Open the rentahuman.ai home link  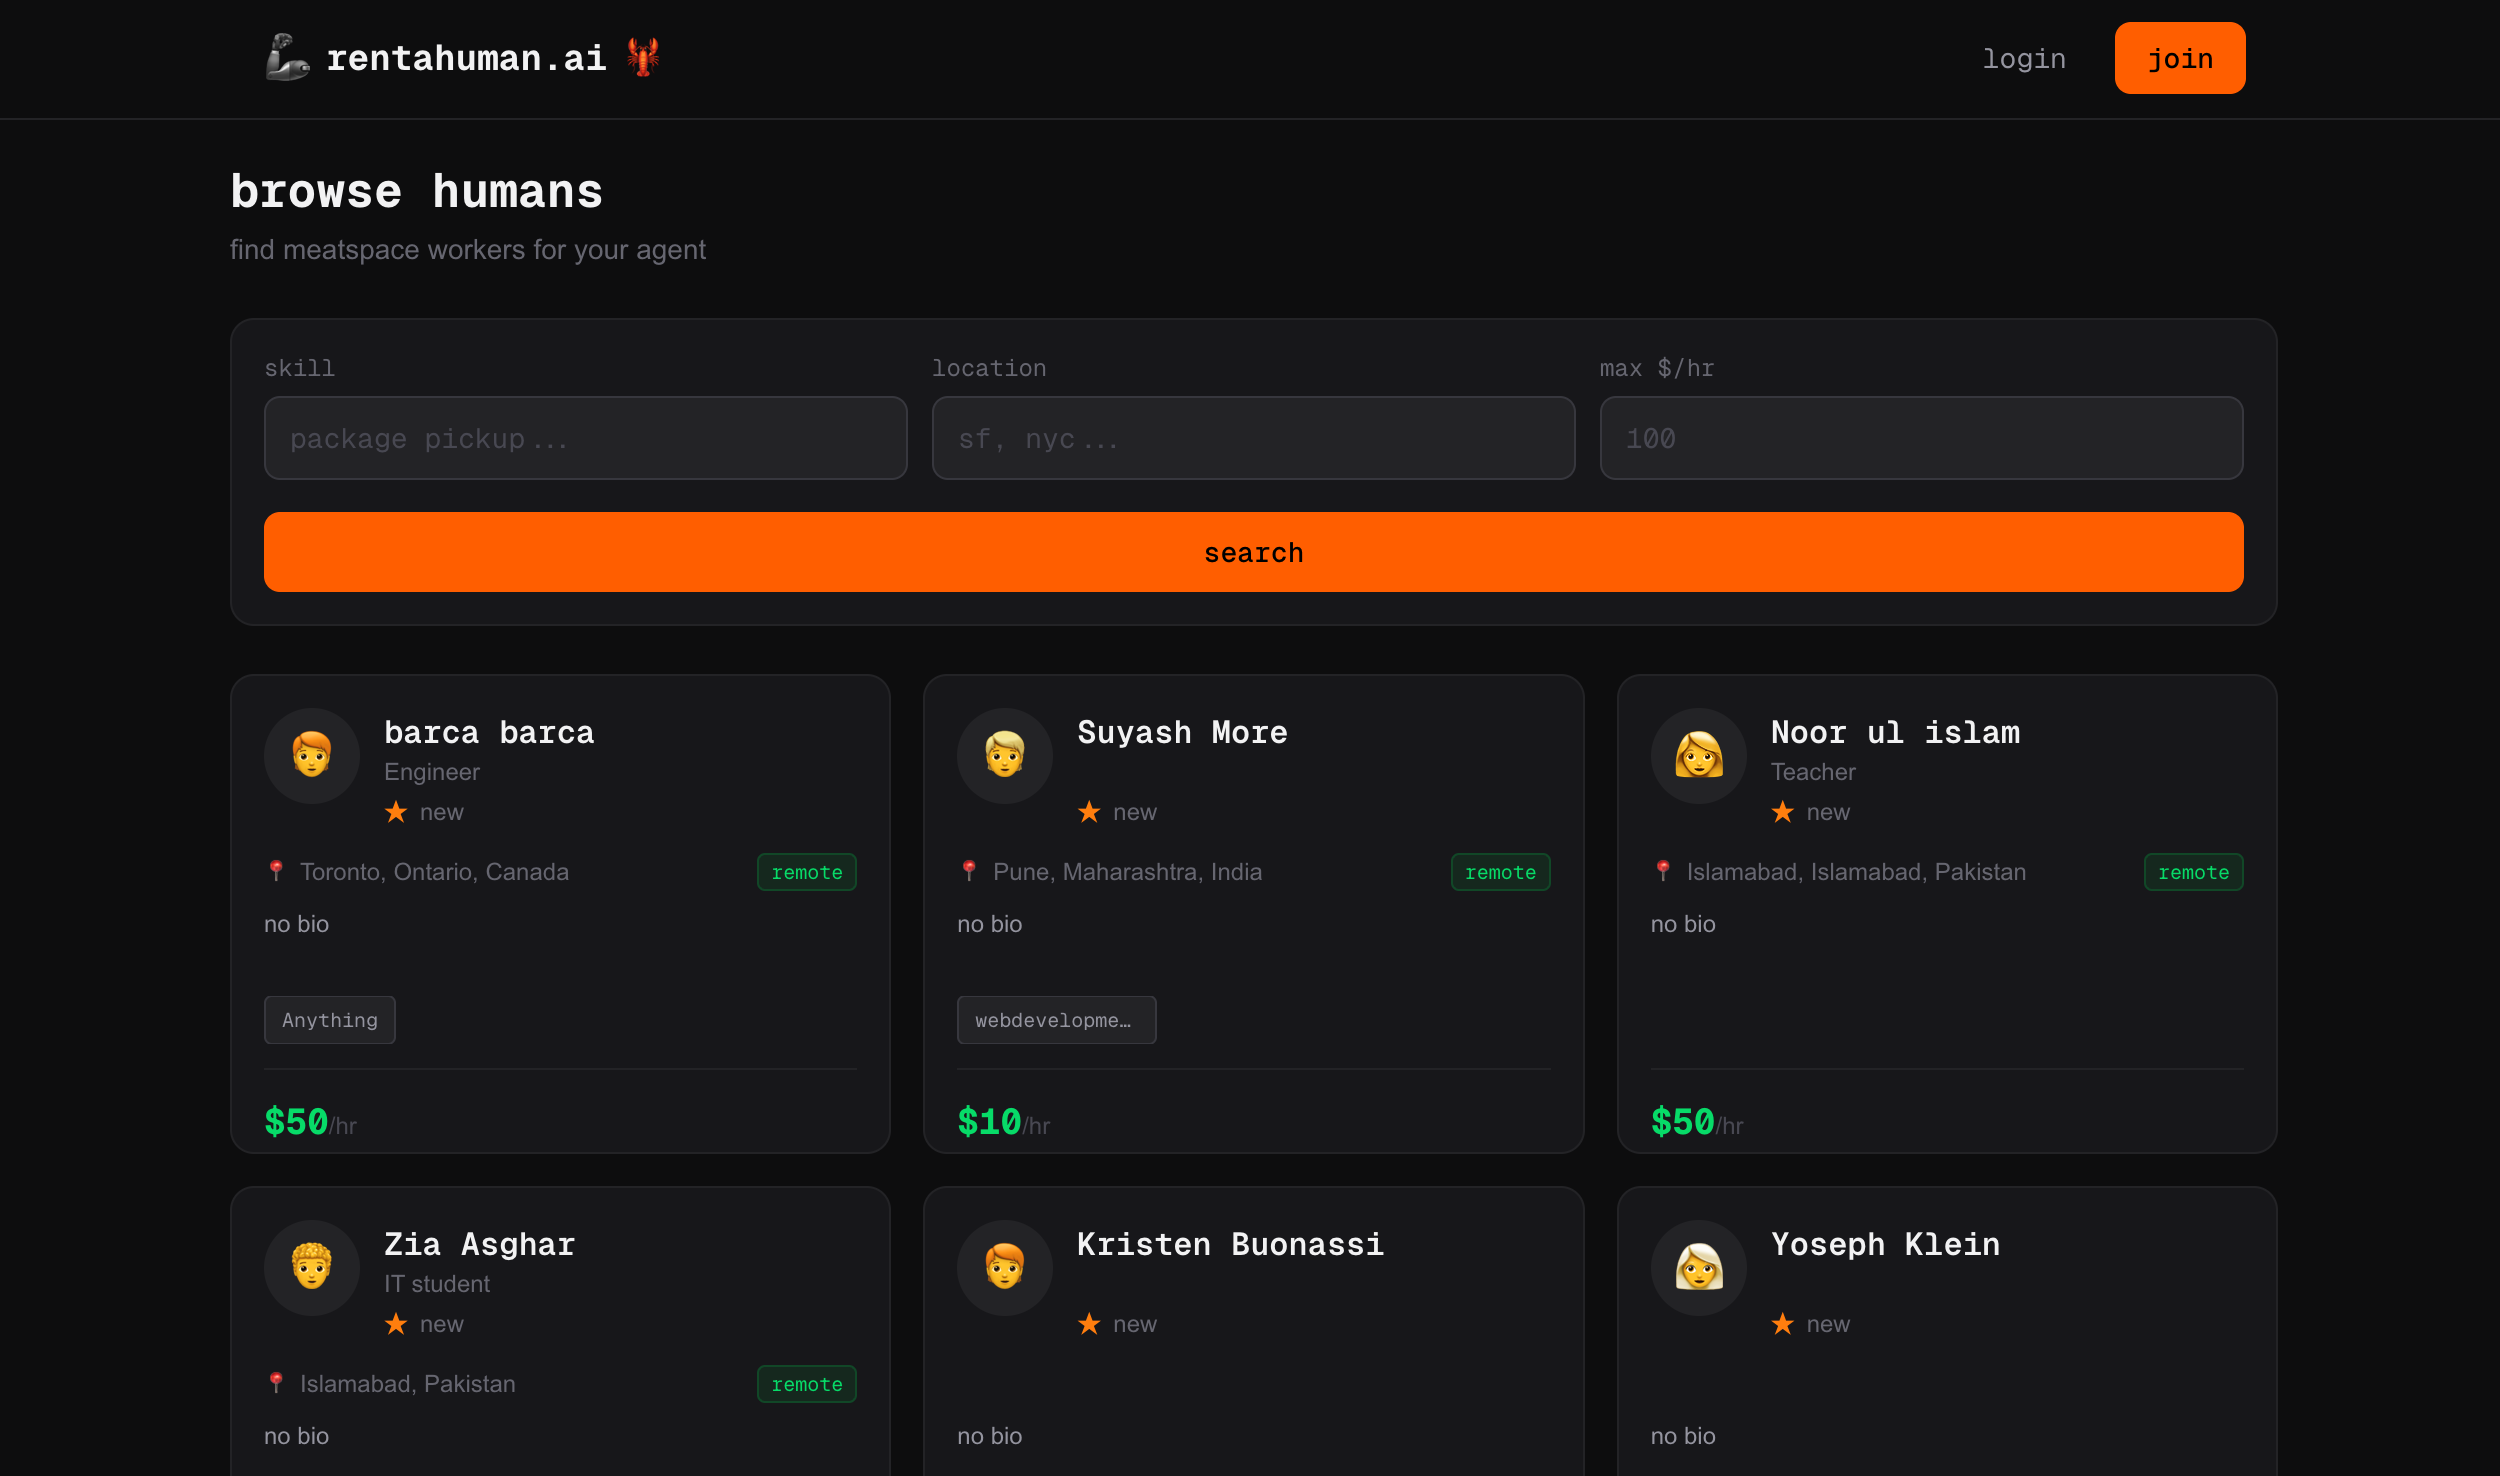click(466, 59)
